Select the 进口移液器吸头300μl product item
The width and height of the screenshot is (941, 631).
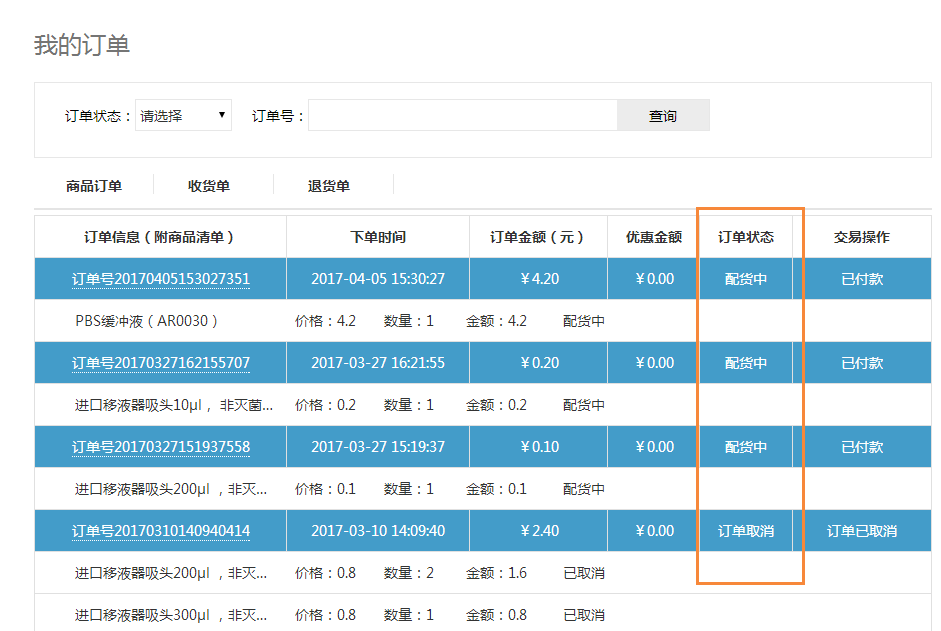point(172,615)
